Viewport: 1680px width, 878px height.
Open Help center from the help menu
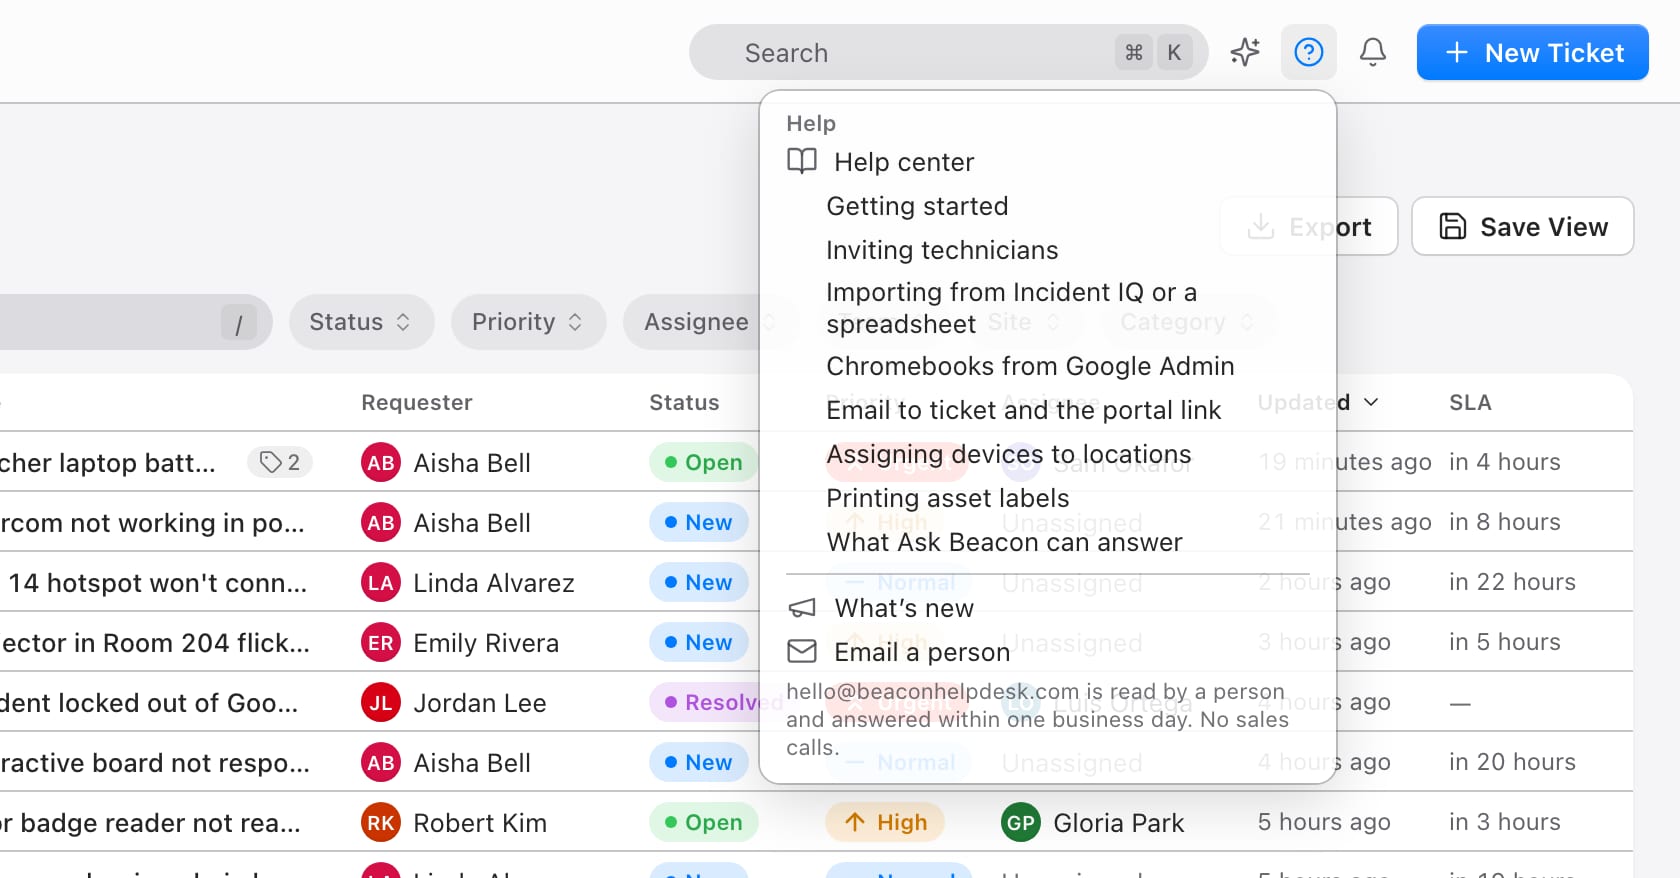[x=904, y=162]
